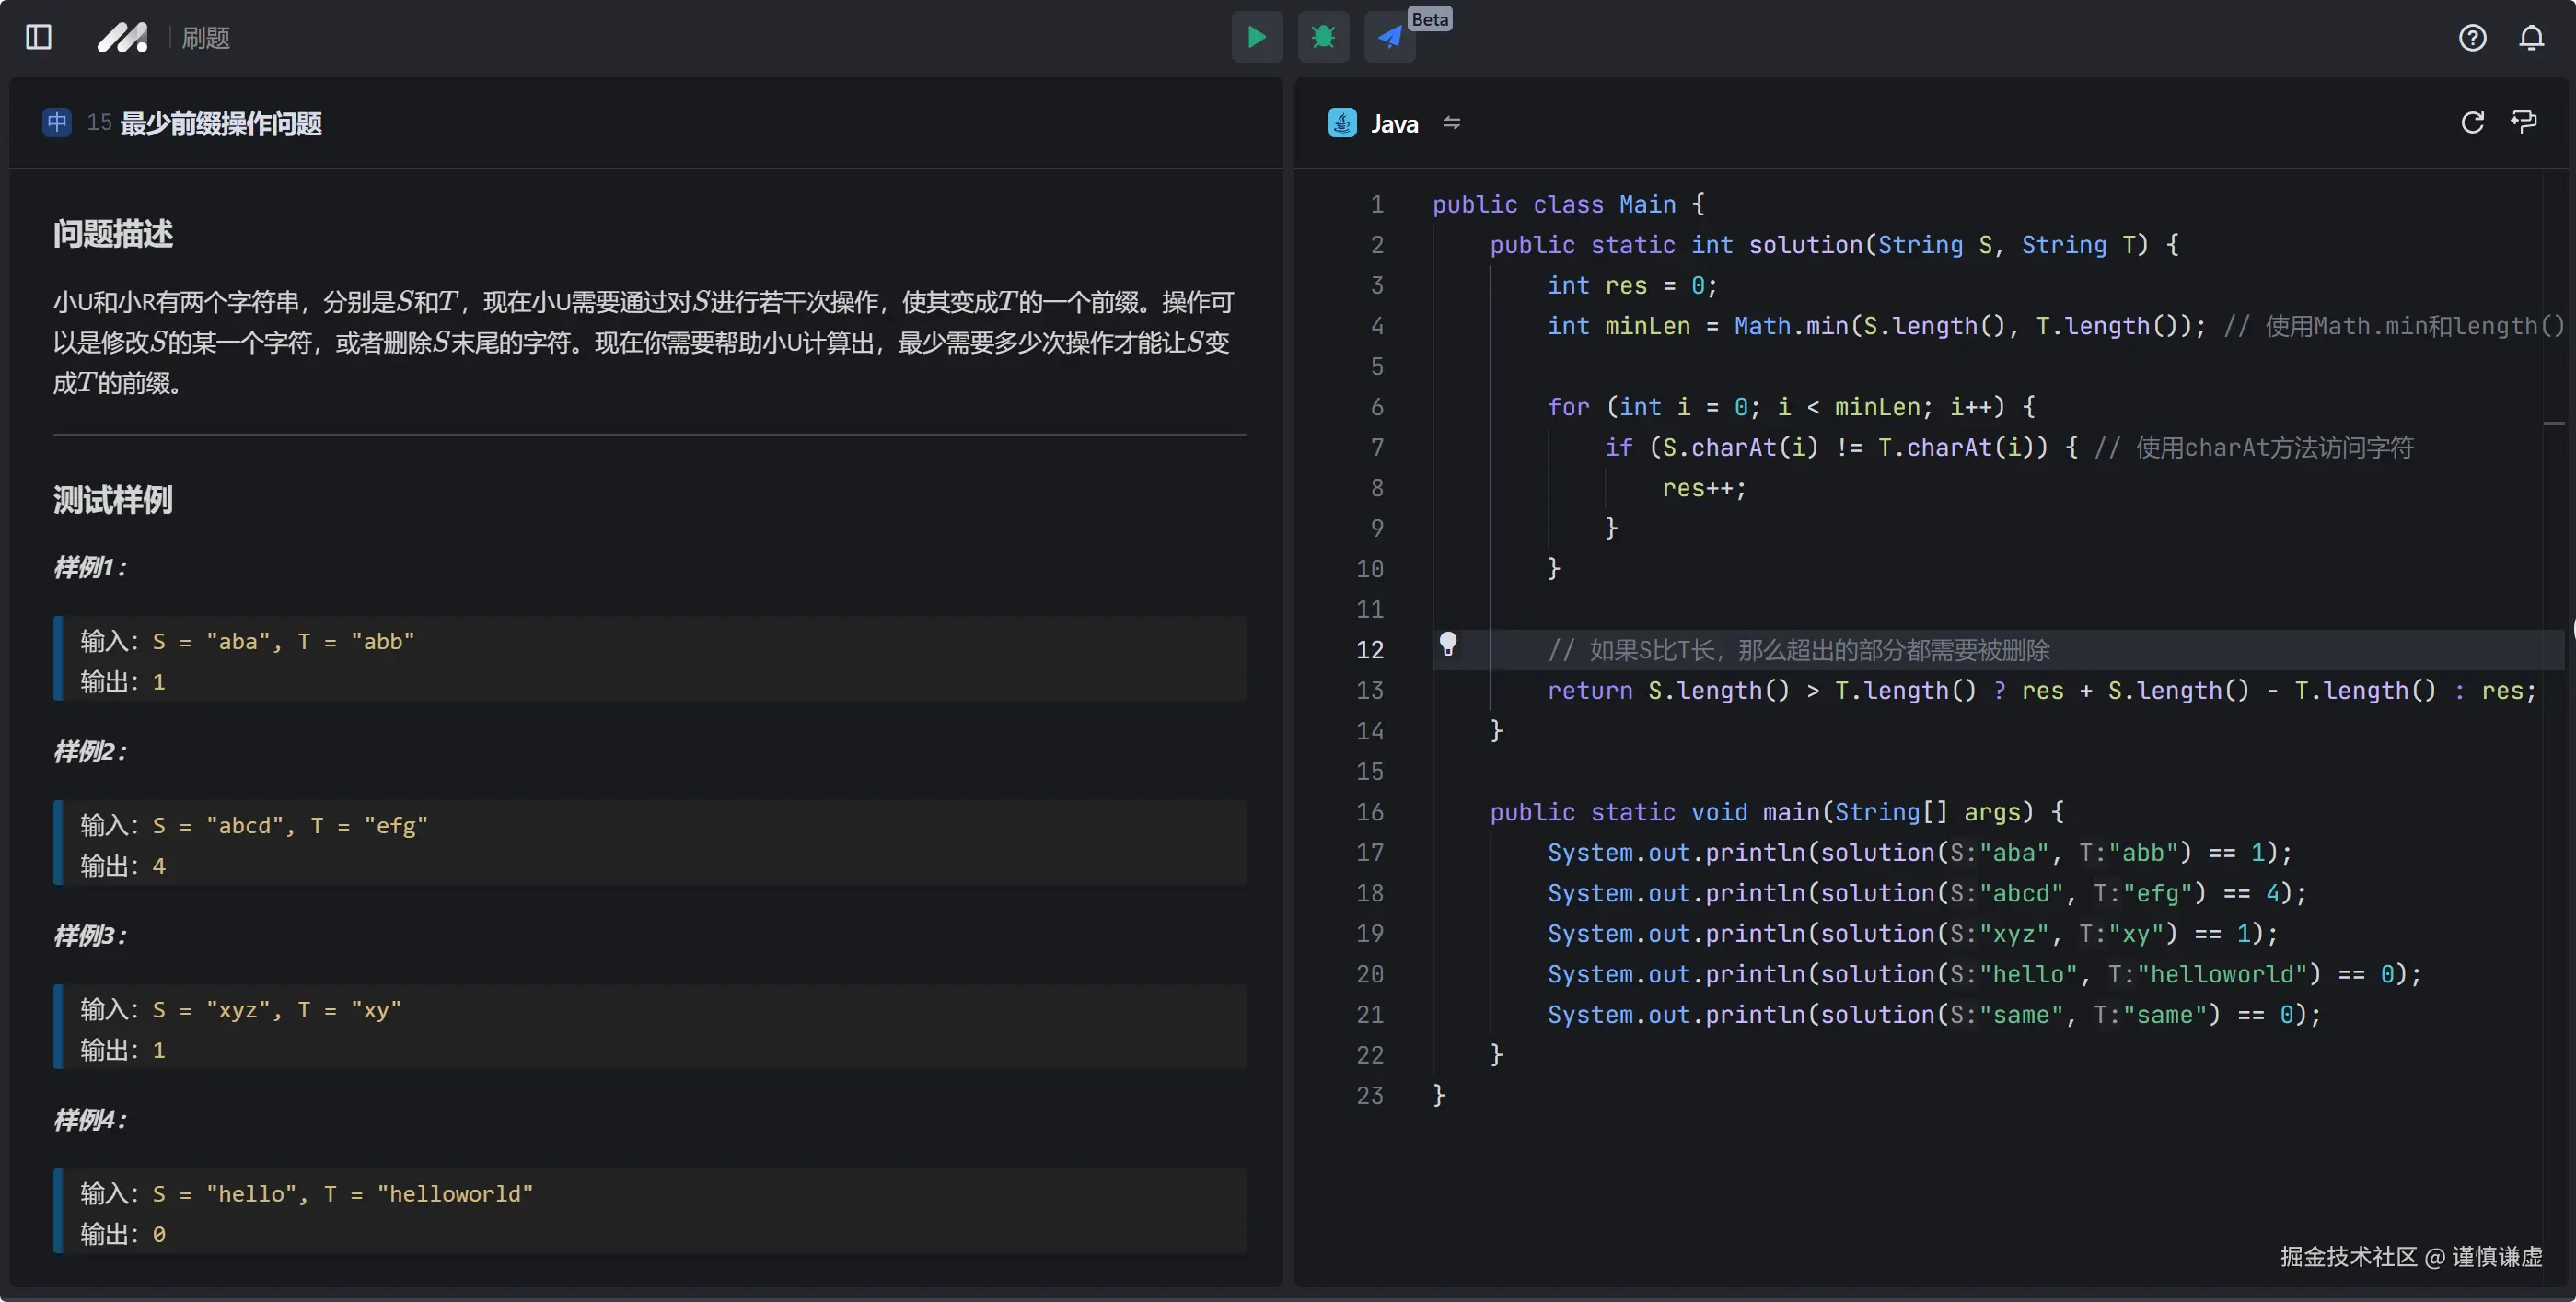Click editor minimap scrollbar on right

tap(2553, 423)
